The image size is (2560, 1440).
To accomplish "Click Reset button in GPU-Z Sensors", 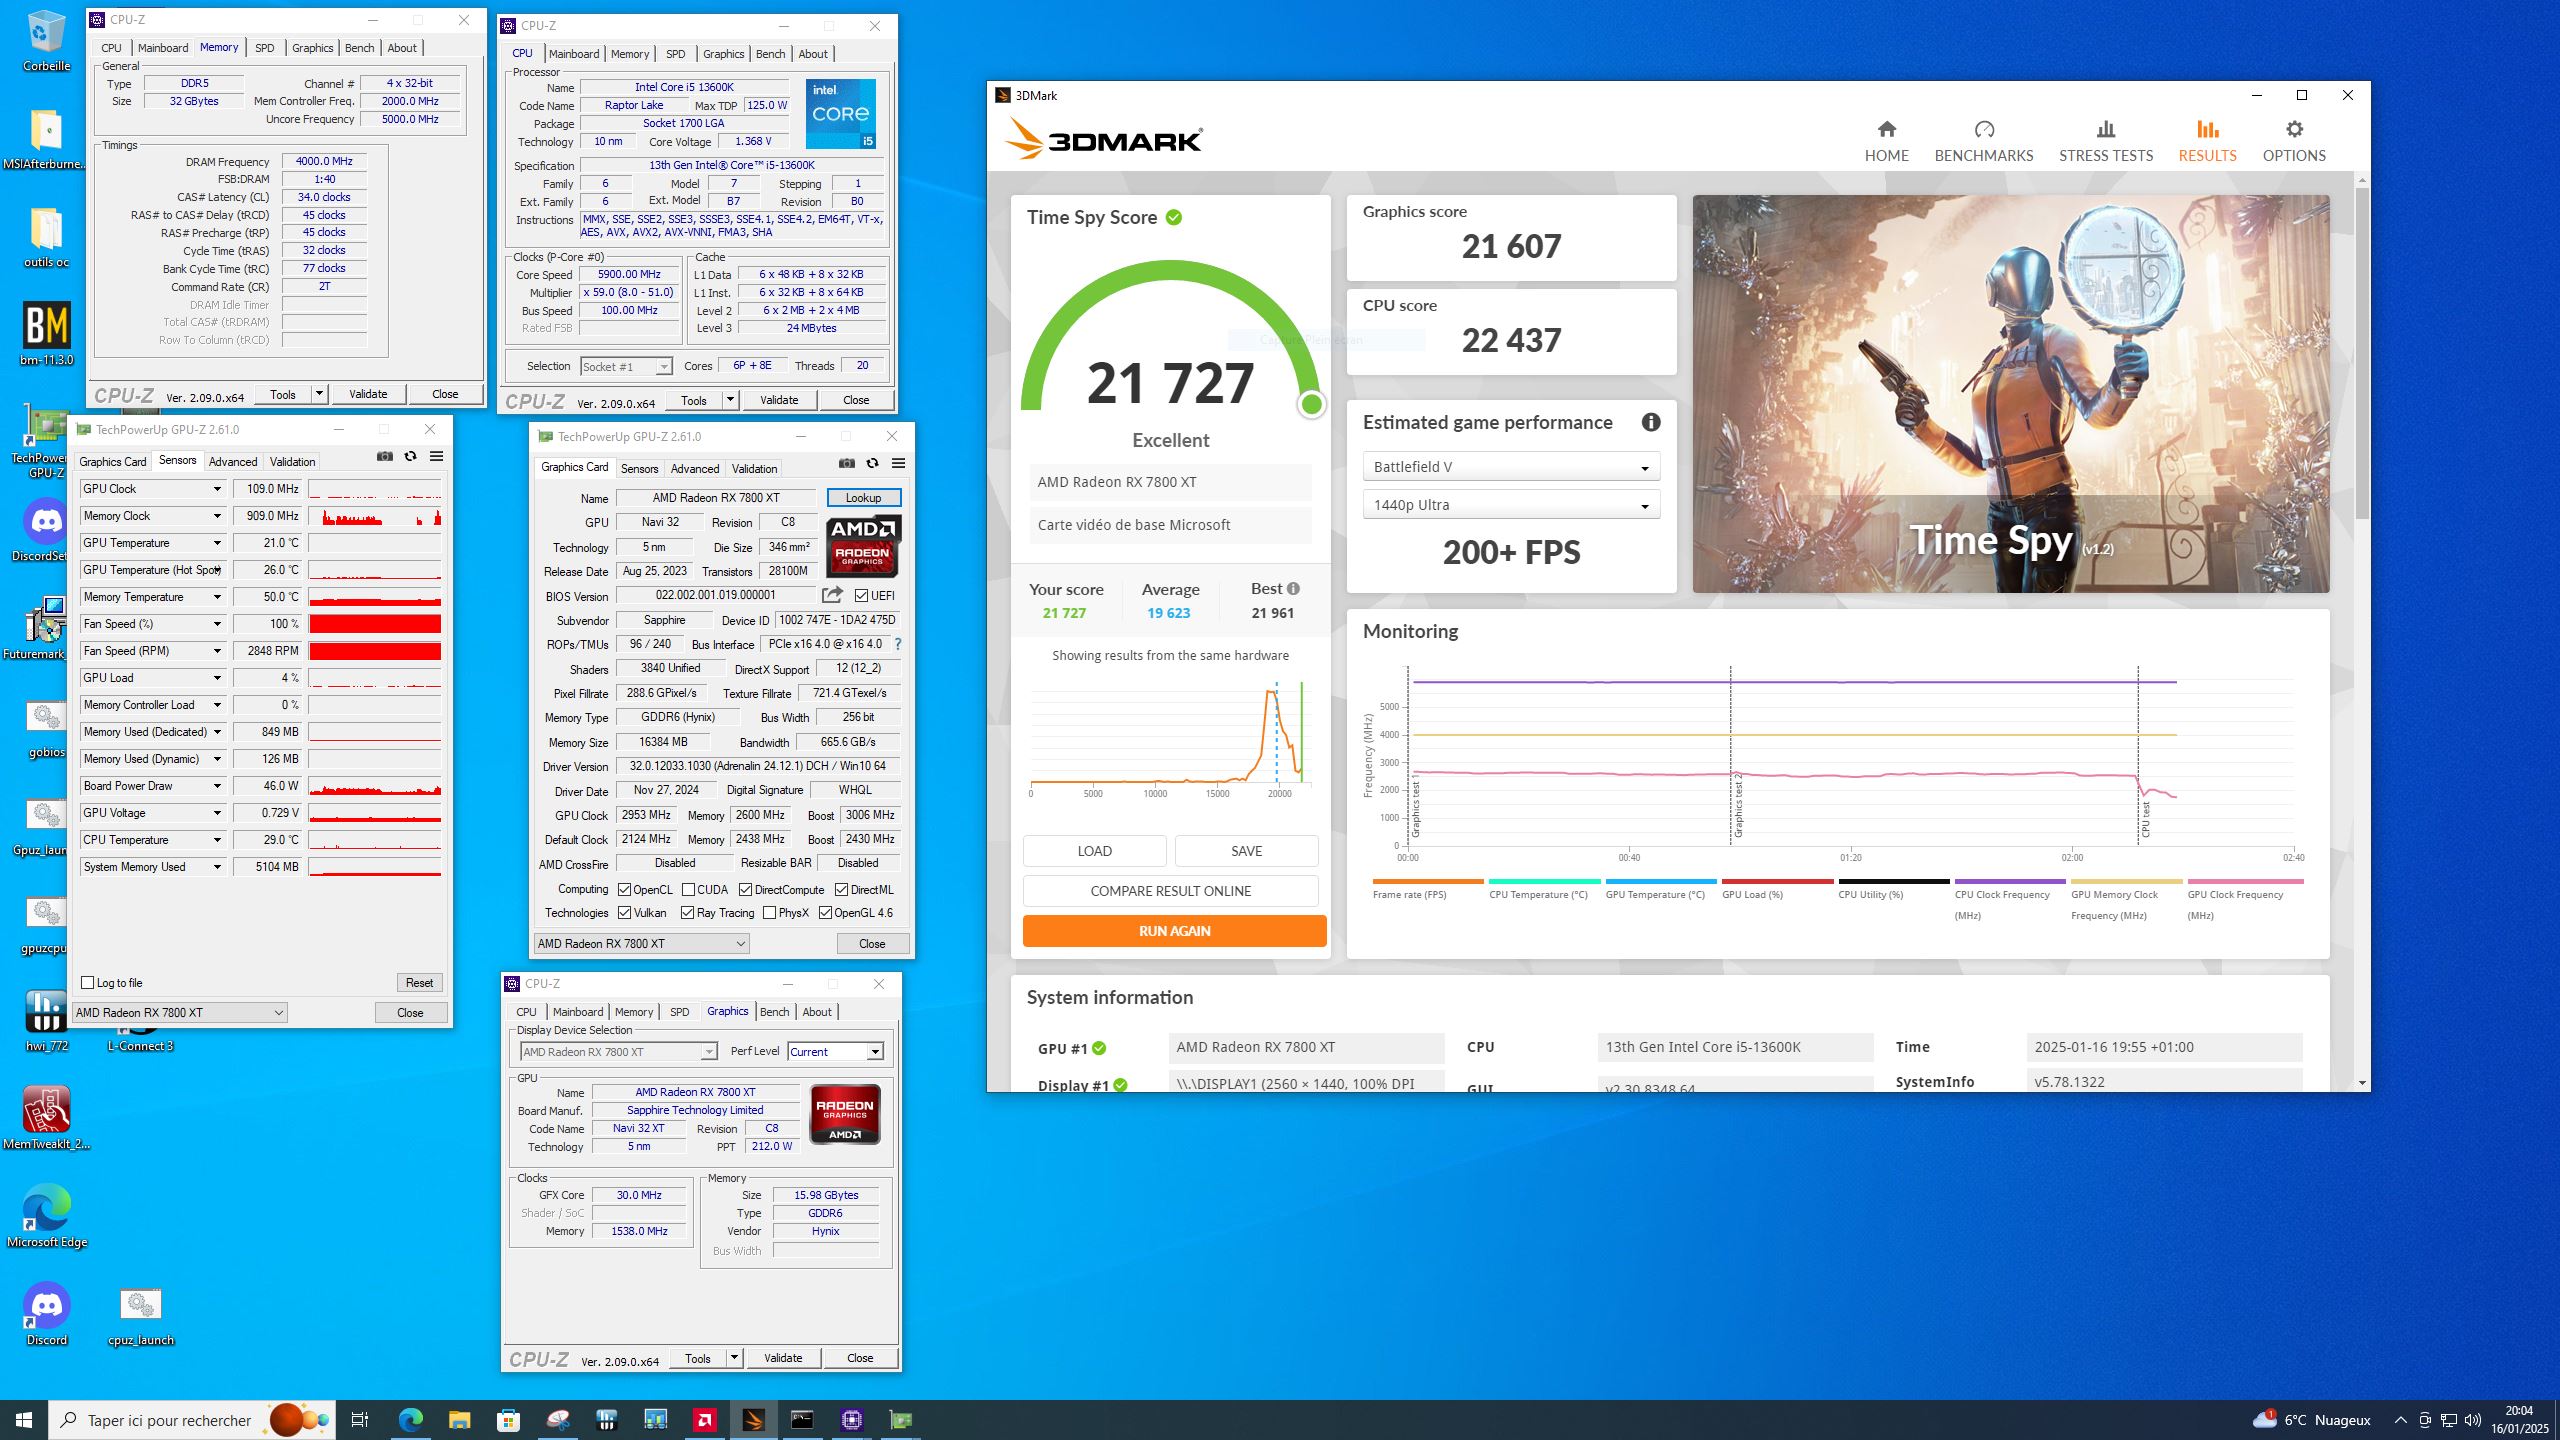I will (x=419, y=982).
